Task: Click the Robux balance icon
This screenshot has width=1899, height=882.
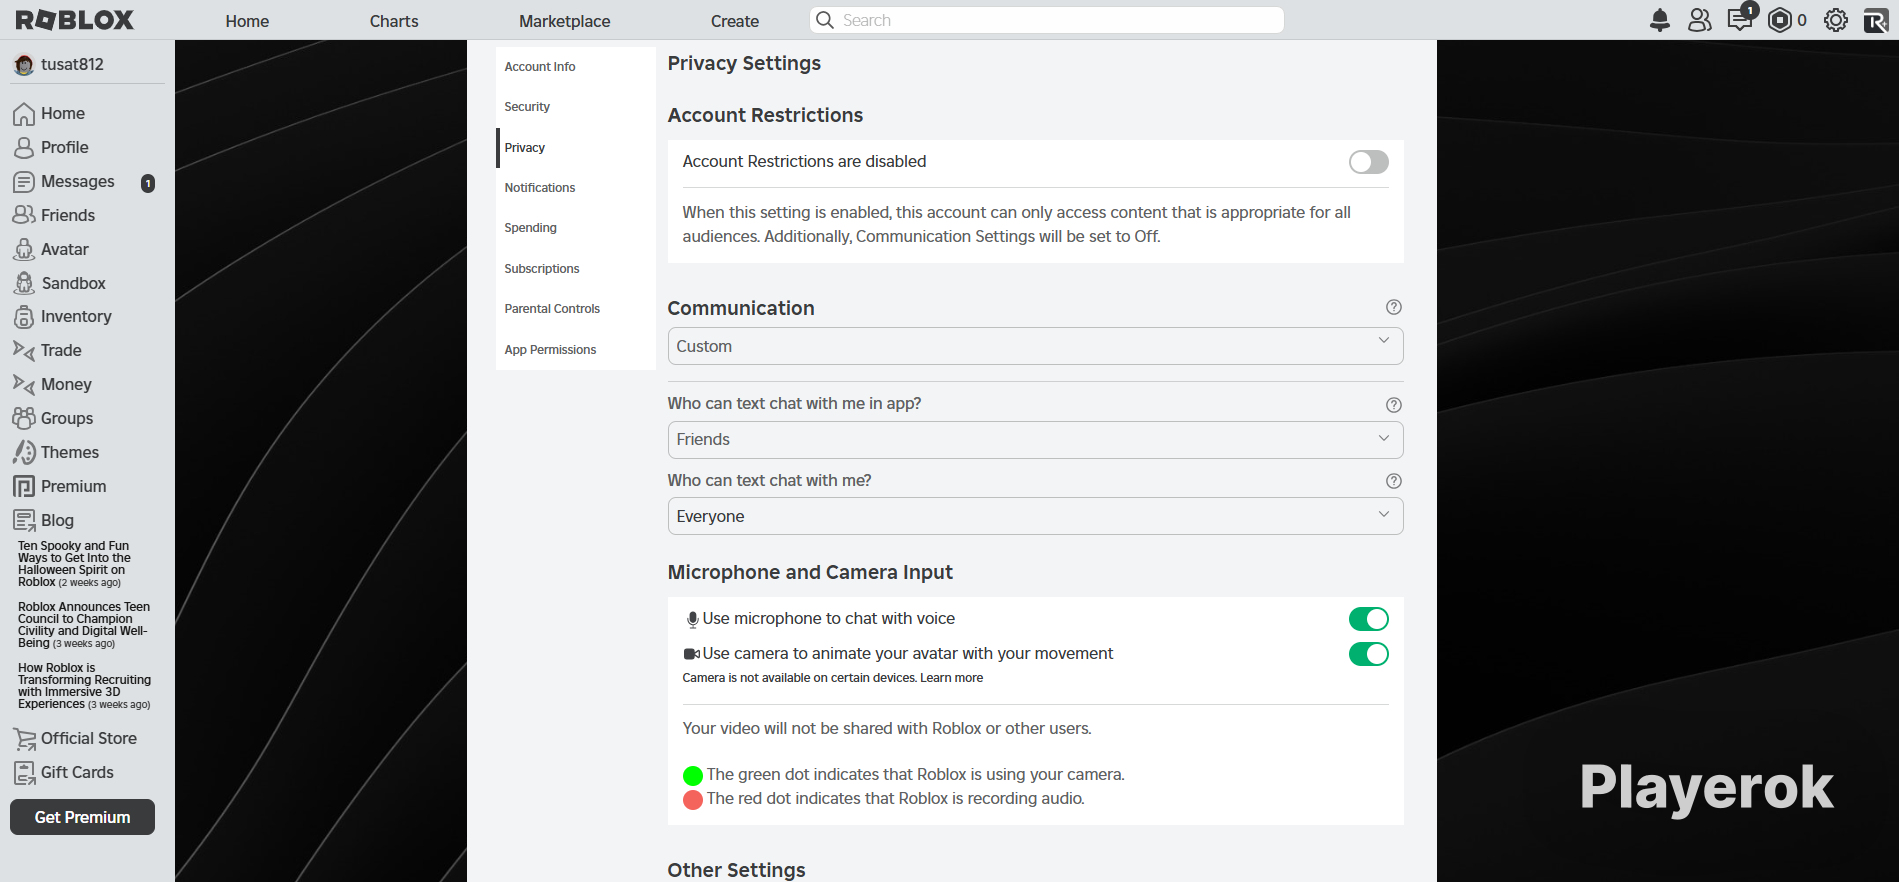Action: coord(1780,20)
